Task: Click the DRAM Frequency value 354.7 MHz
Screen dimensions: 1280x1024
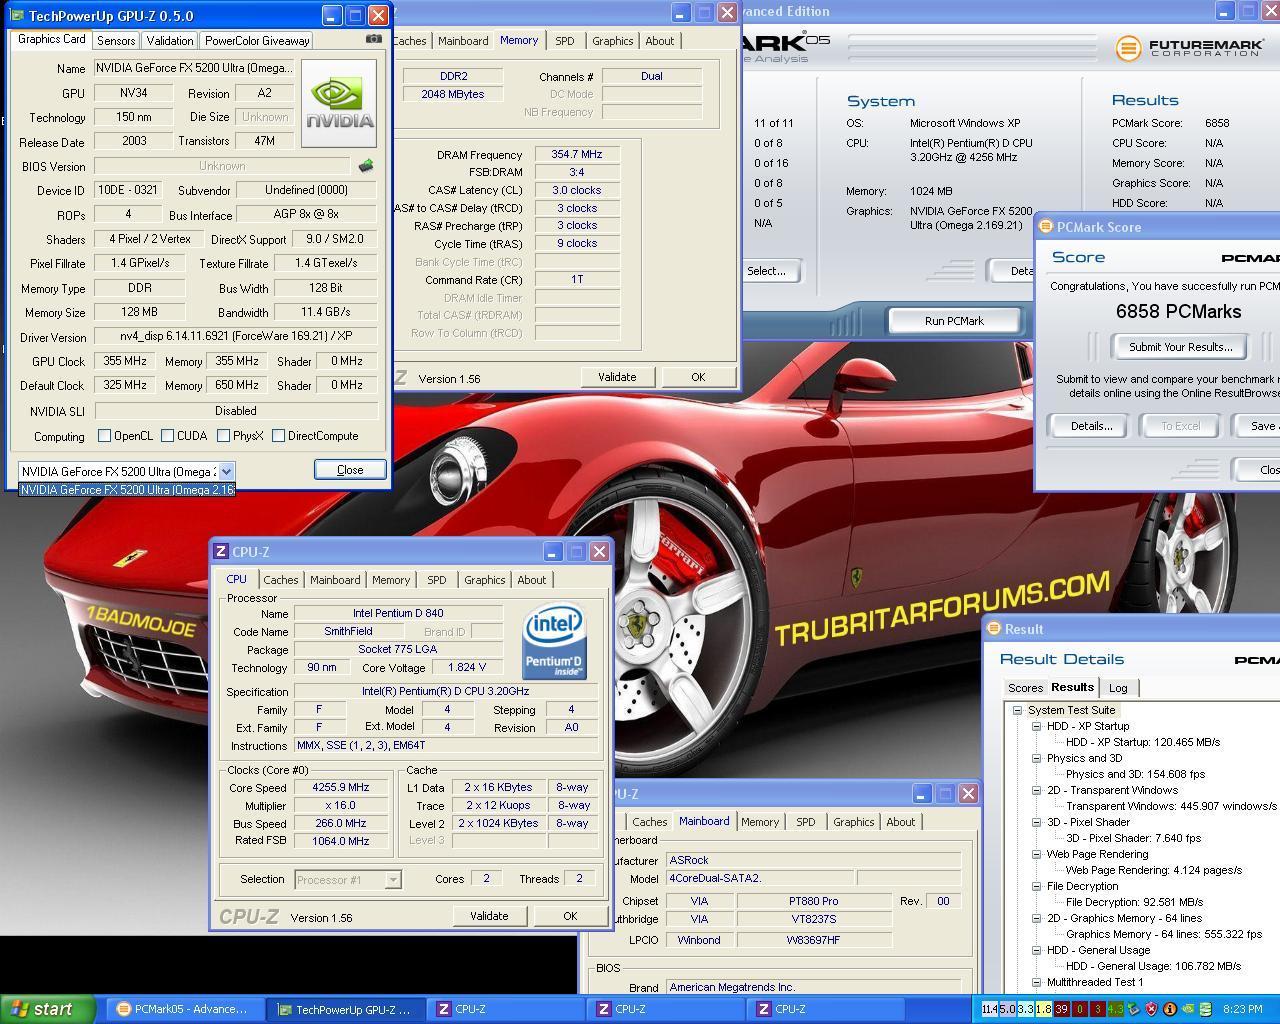Action: [577, 154]
